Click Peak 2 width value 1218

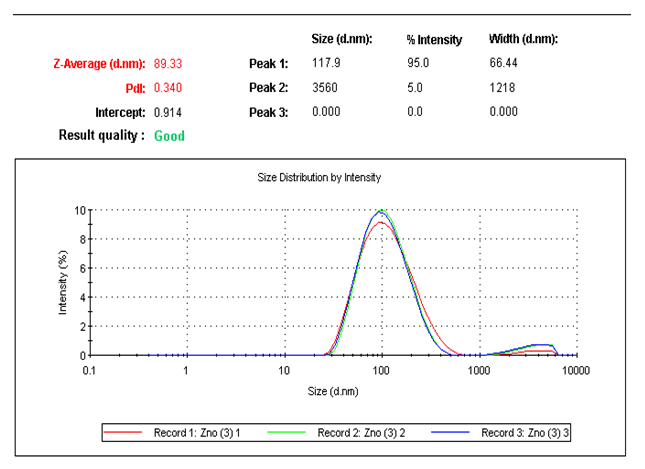tap(502, 88)
